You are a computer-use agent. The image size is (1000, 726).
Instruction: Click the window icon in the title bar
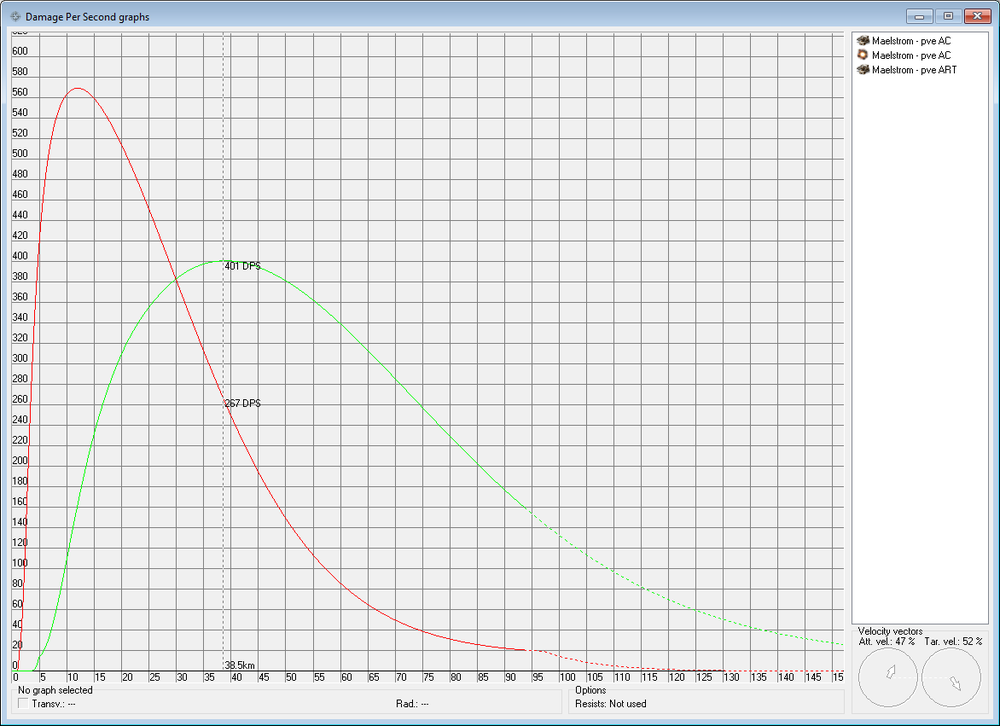14,17
